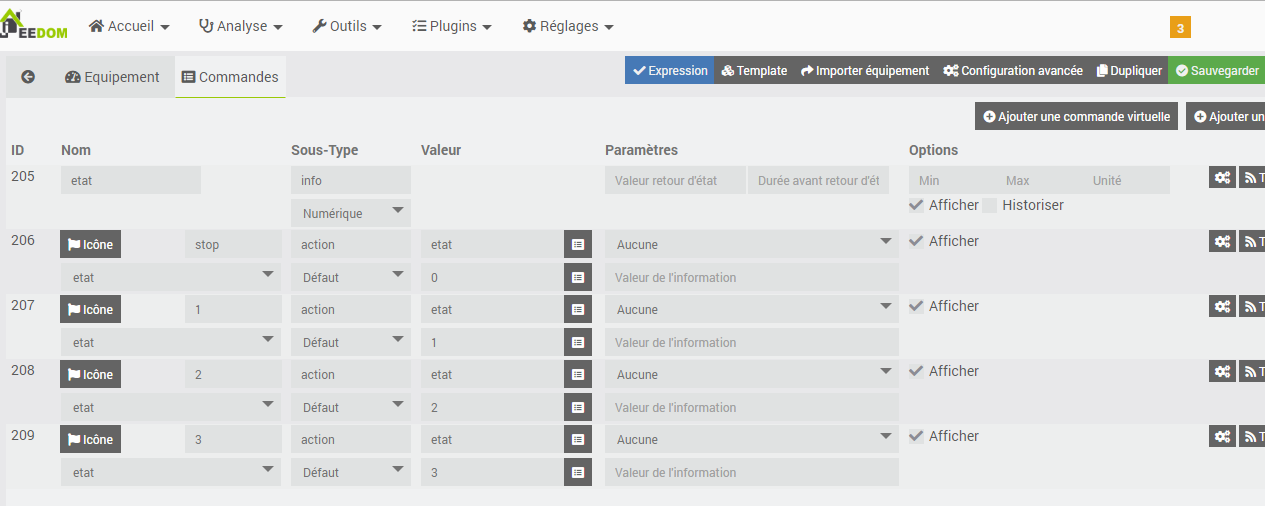Image resolution: width=1265 pixels, height=506 pixels.
Task: Open gear settings for command 208
Action: point(1222,372)
